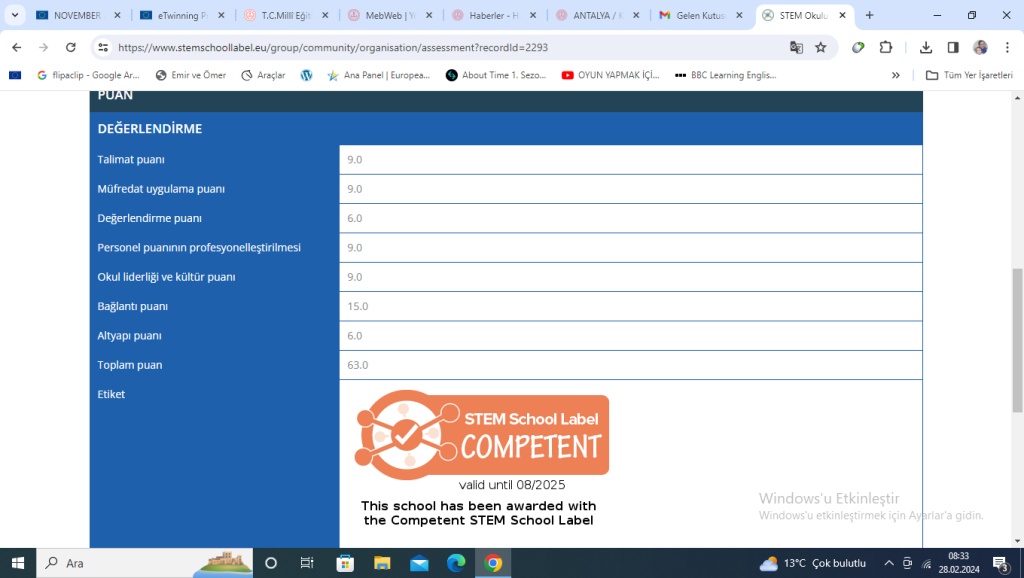This screenshot has width=1024, height=578.
Task: Click the green extension icon near the star
Action: click(x=858, y=47)
